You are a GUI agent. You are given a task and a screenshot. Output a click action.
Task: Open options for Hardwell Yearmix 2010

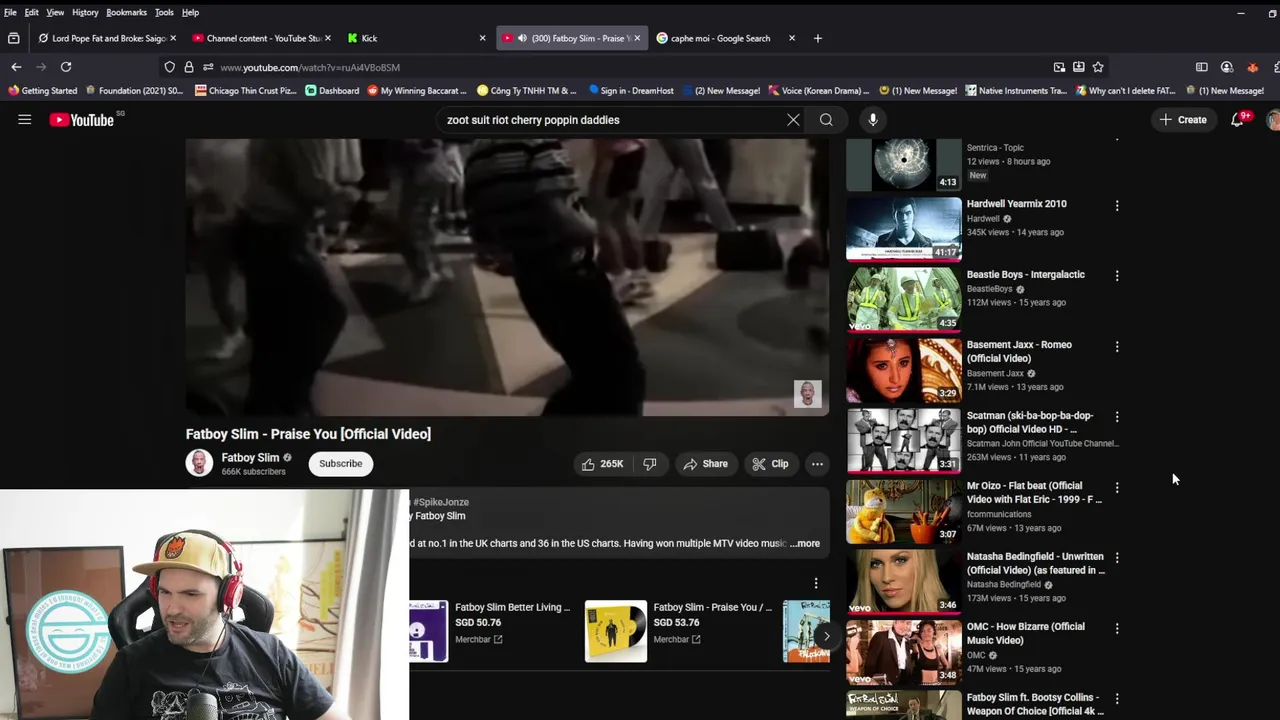[1117, 205]
